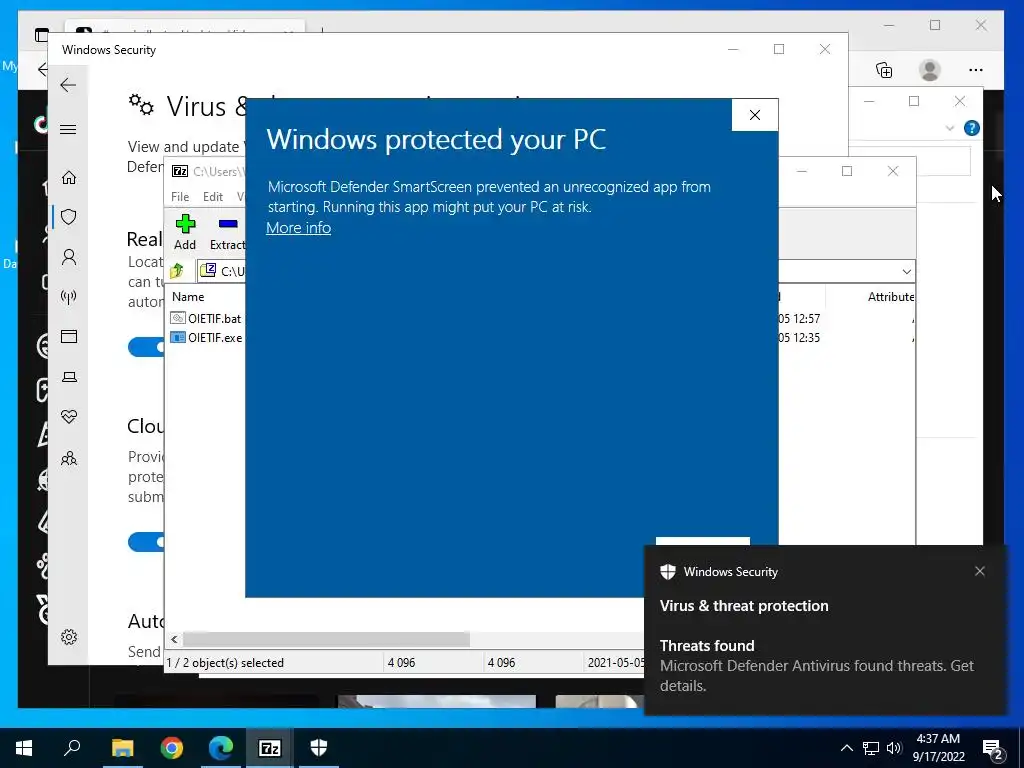Open the Edge profile avatar
Image resolution: width=1024 pixels, height=768 pixels.
(929, 70)
